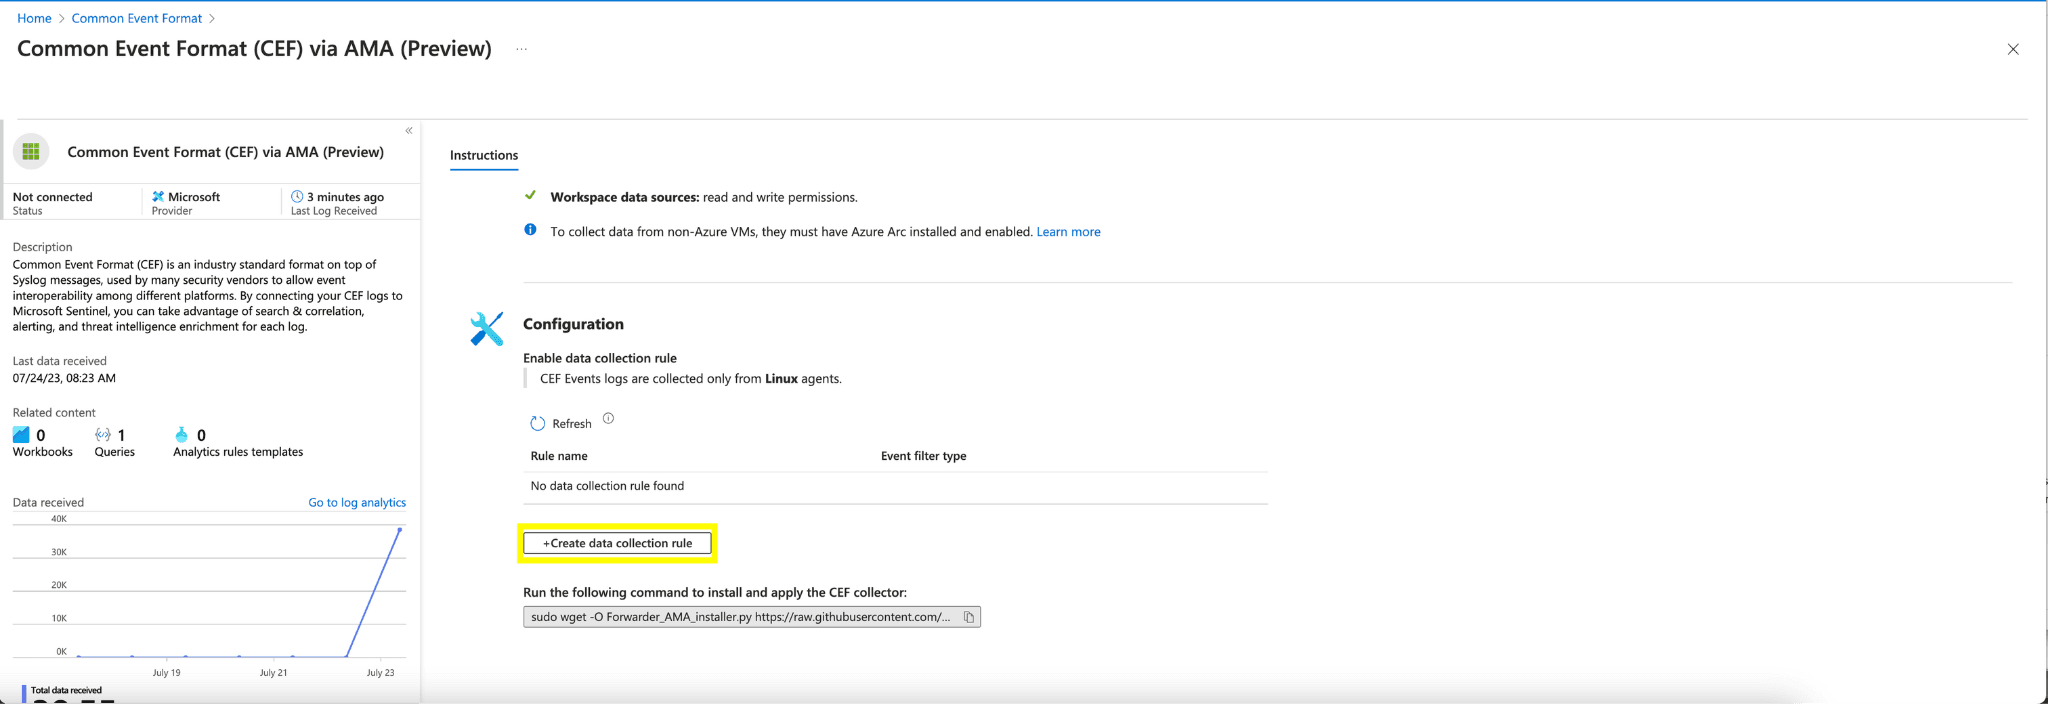This screenshot has width=2048, height=704.
Task: Click the info icon beside Refresh
Action: point(608,419)
